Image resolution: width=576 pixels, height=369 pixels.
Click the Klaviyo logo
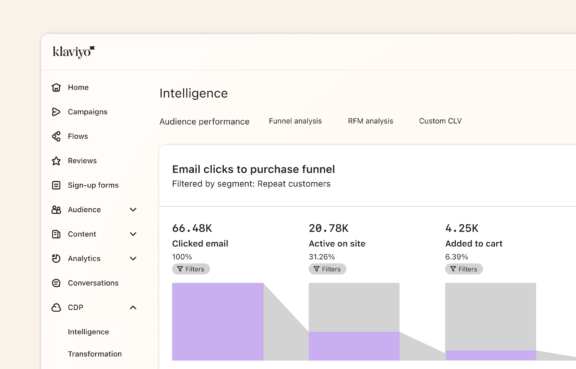pyautogui.click(x=73, y=52)
